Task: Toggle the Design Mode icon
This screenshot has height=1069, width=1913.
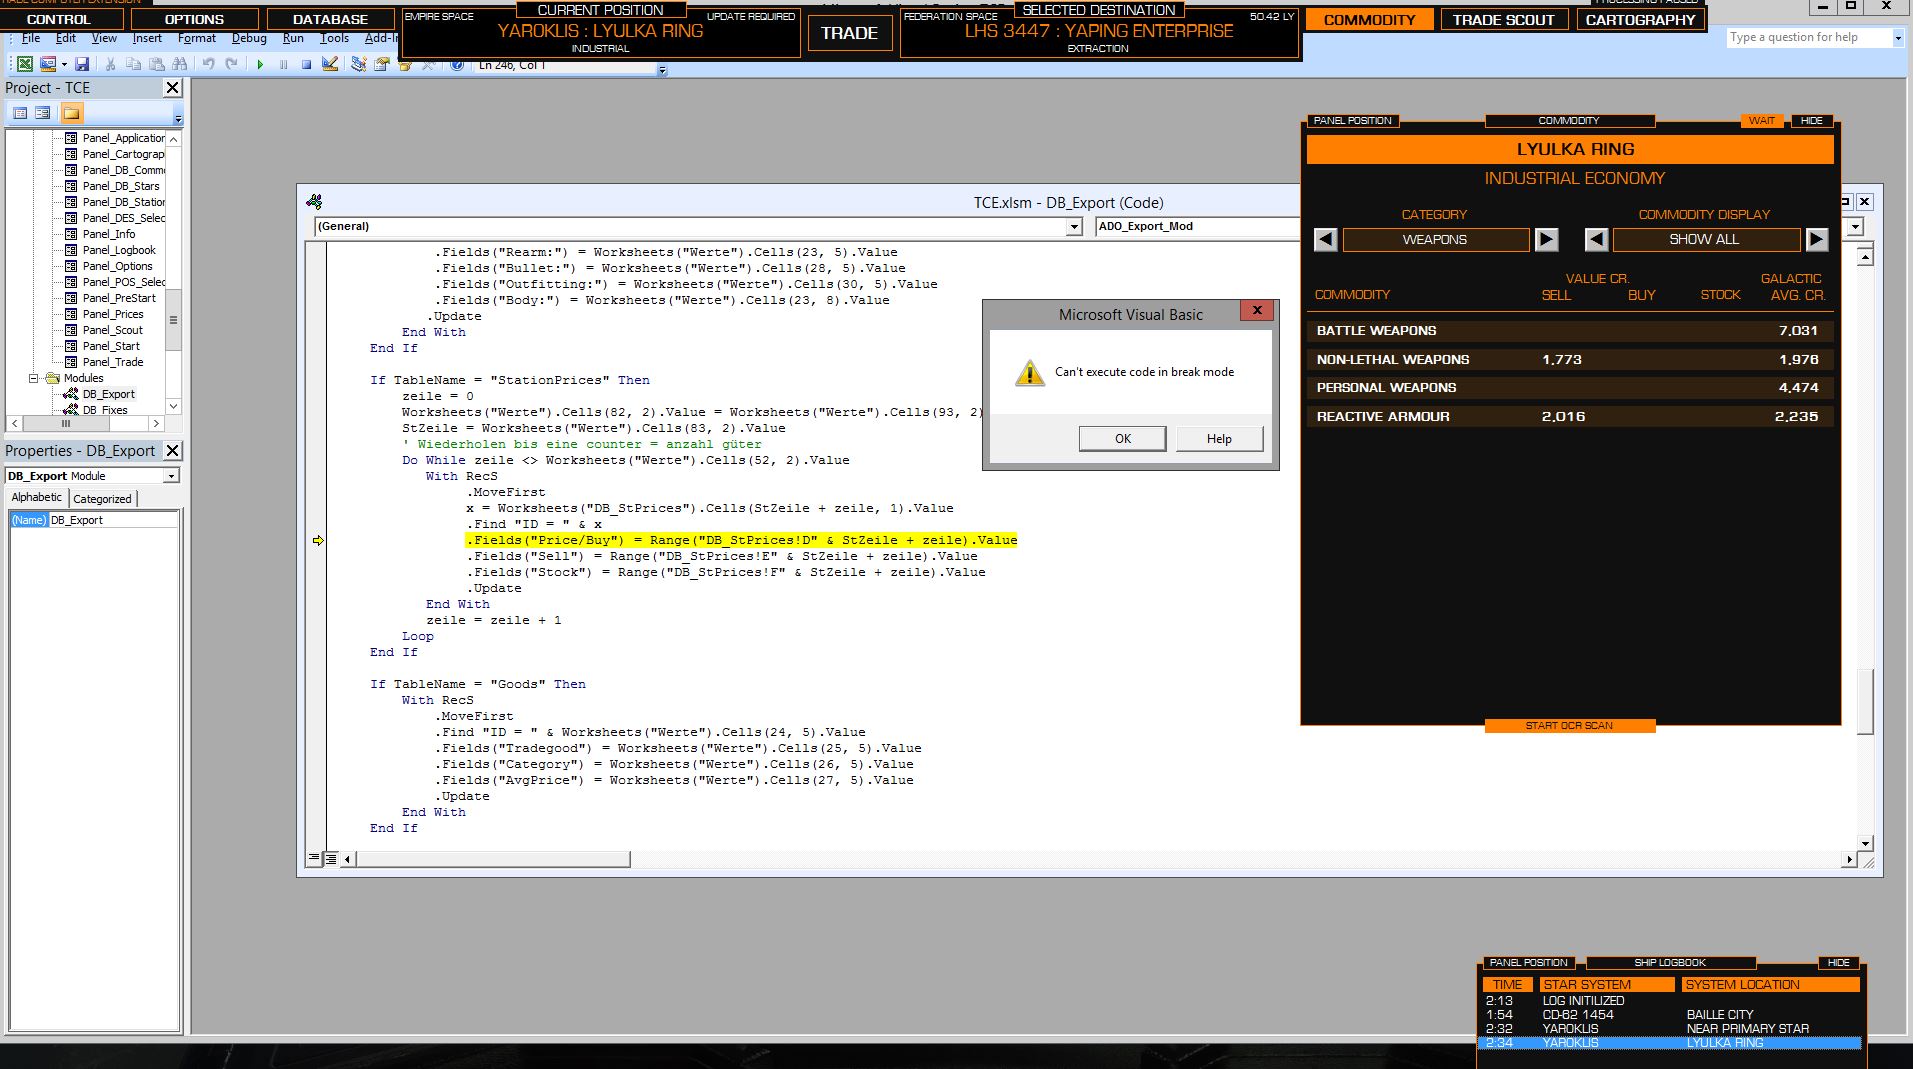Action: point(330,64)
